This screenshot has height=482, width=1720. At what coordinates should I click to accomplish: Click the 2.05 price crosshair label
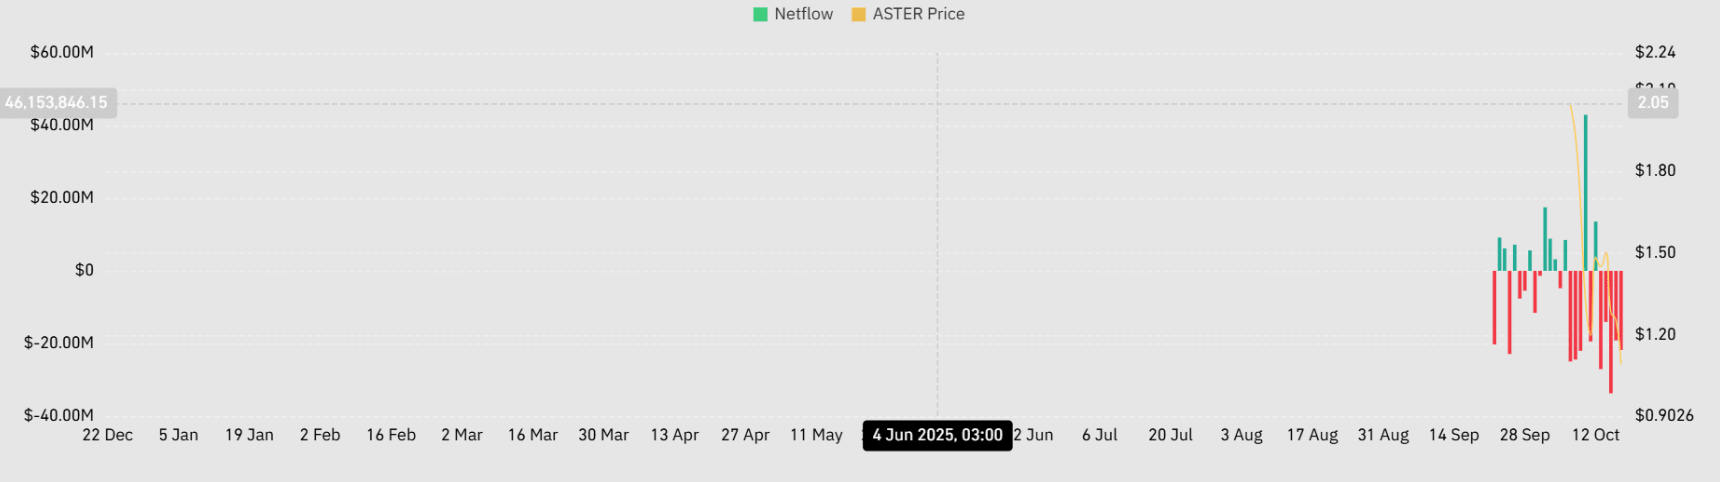click(1653, 103)
